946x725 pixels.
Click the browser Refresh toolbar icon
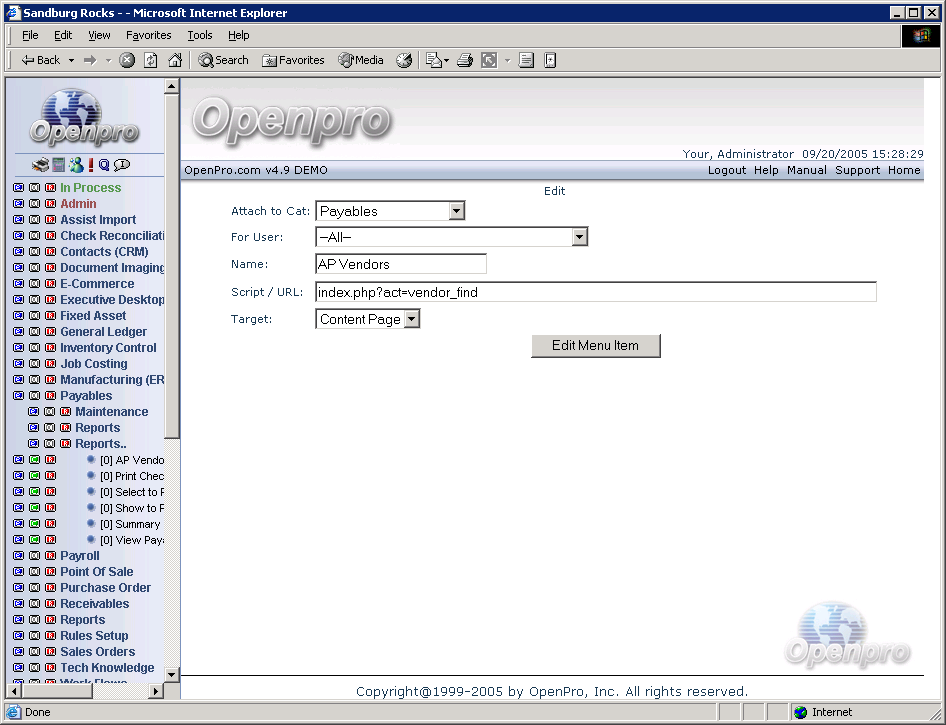151,60
